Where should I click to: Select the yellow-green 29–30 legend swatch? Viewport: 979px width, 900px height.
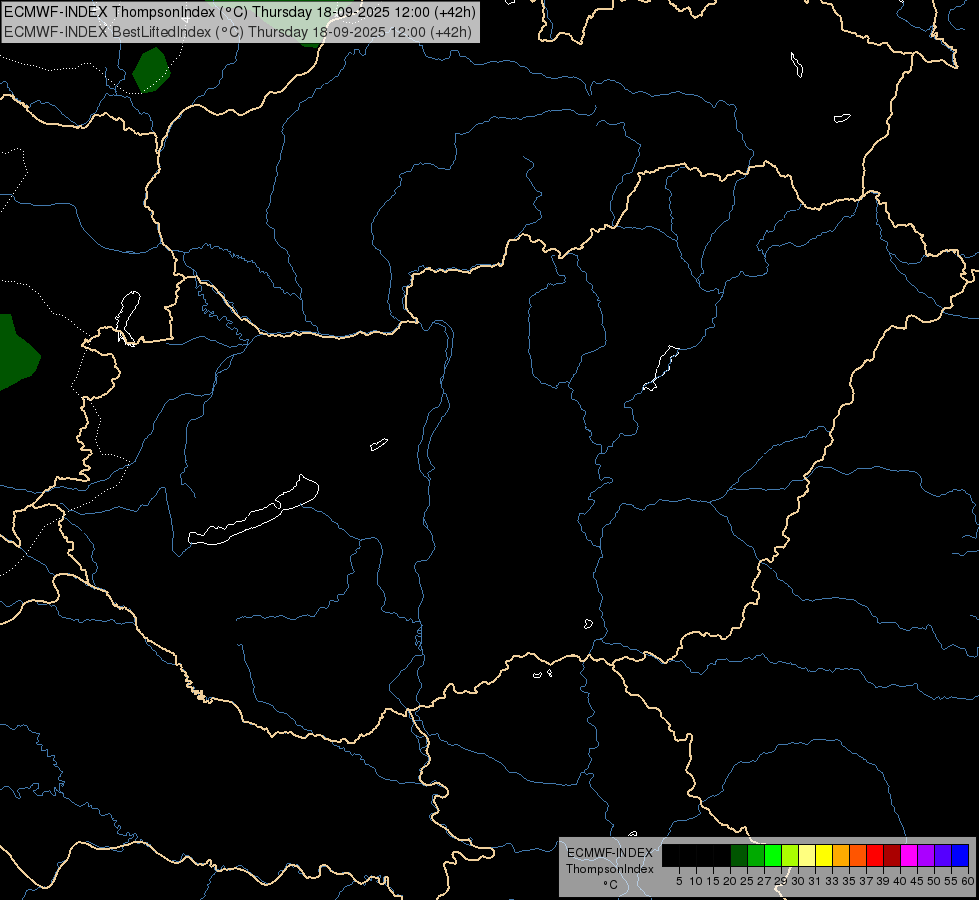(790, 855)
